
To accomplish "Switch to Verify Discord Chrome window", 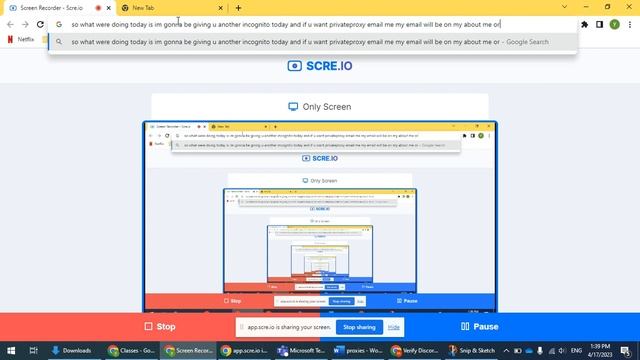I will pos(414,350).
